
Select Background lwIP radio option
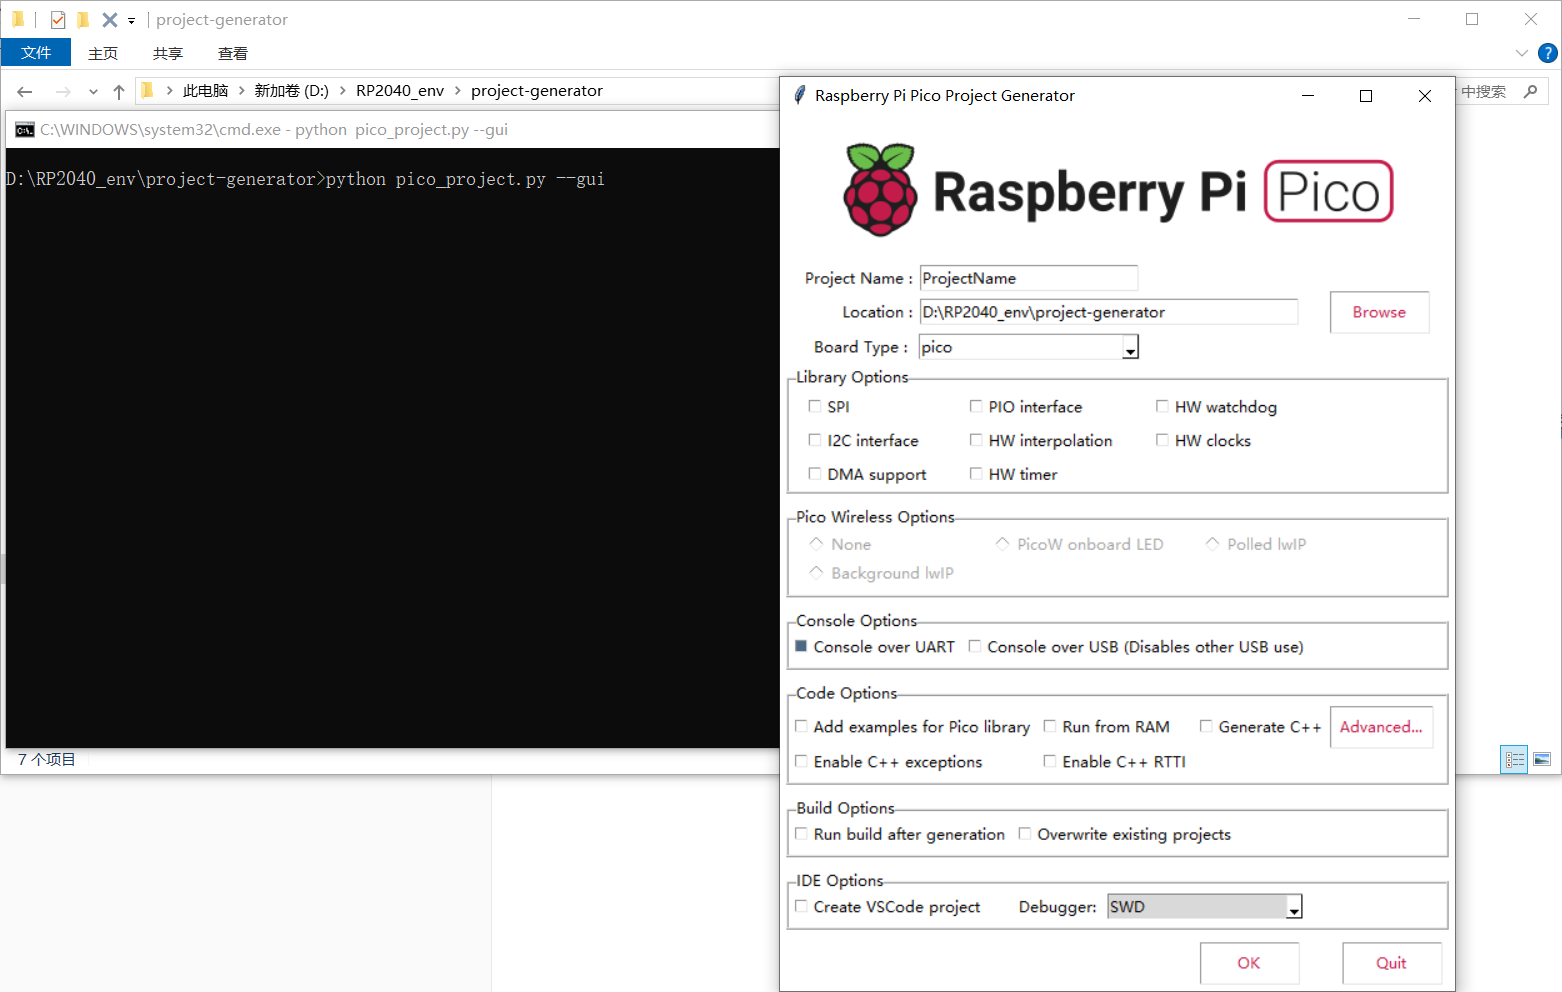[816, 573]
